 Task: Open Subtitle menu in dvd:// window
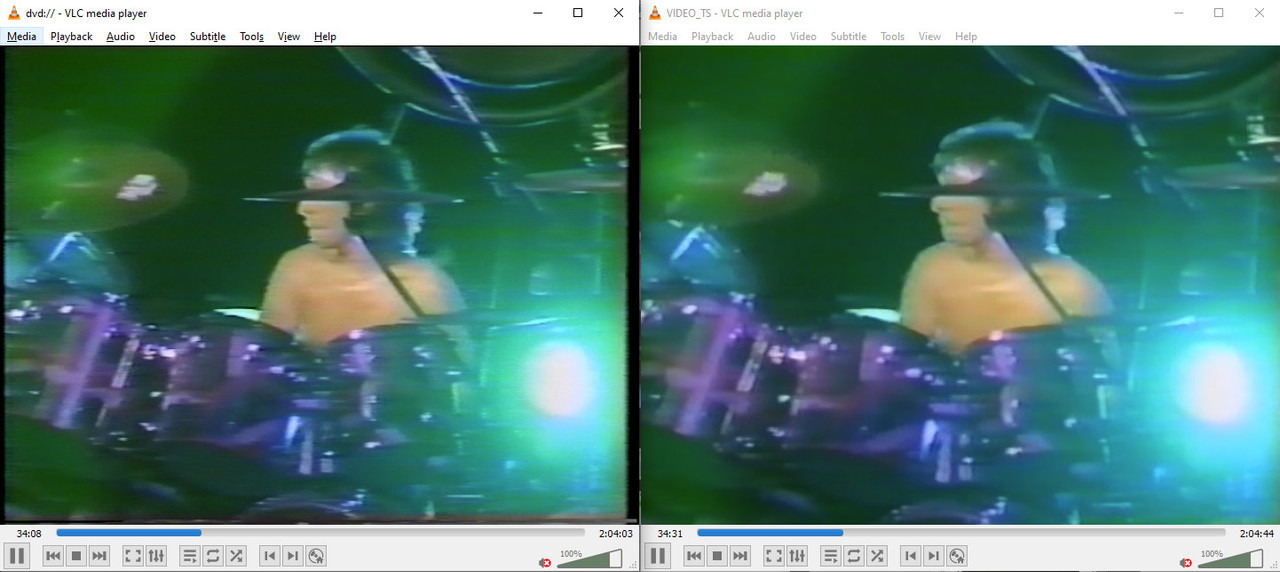point(207,36)
